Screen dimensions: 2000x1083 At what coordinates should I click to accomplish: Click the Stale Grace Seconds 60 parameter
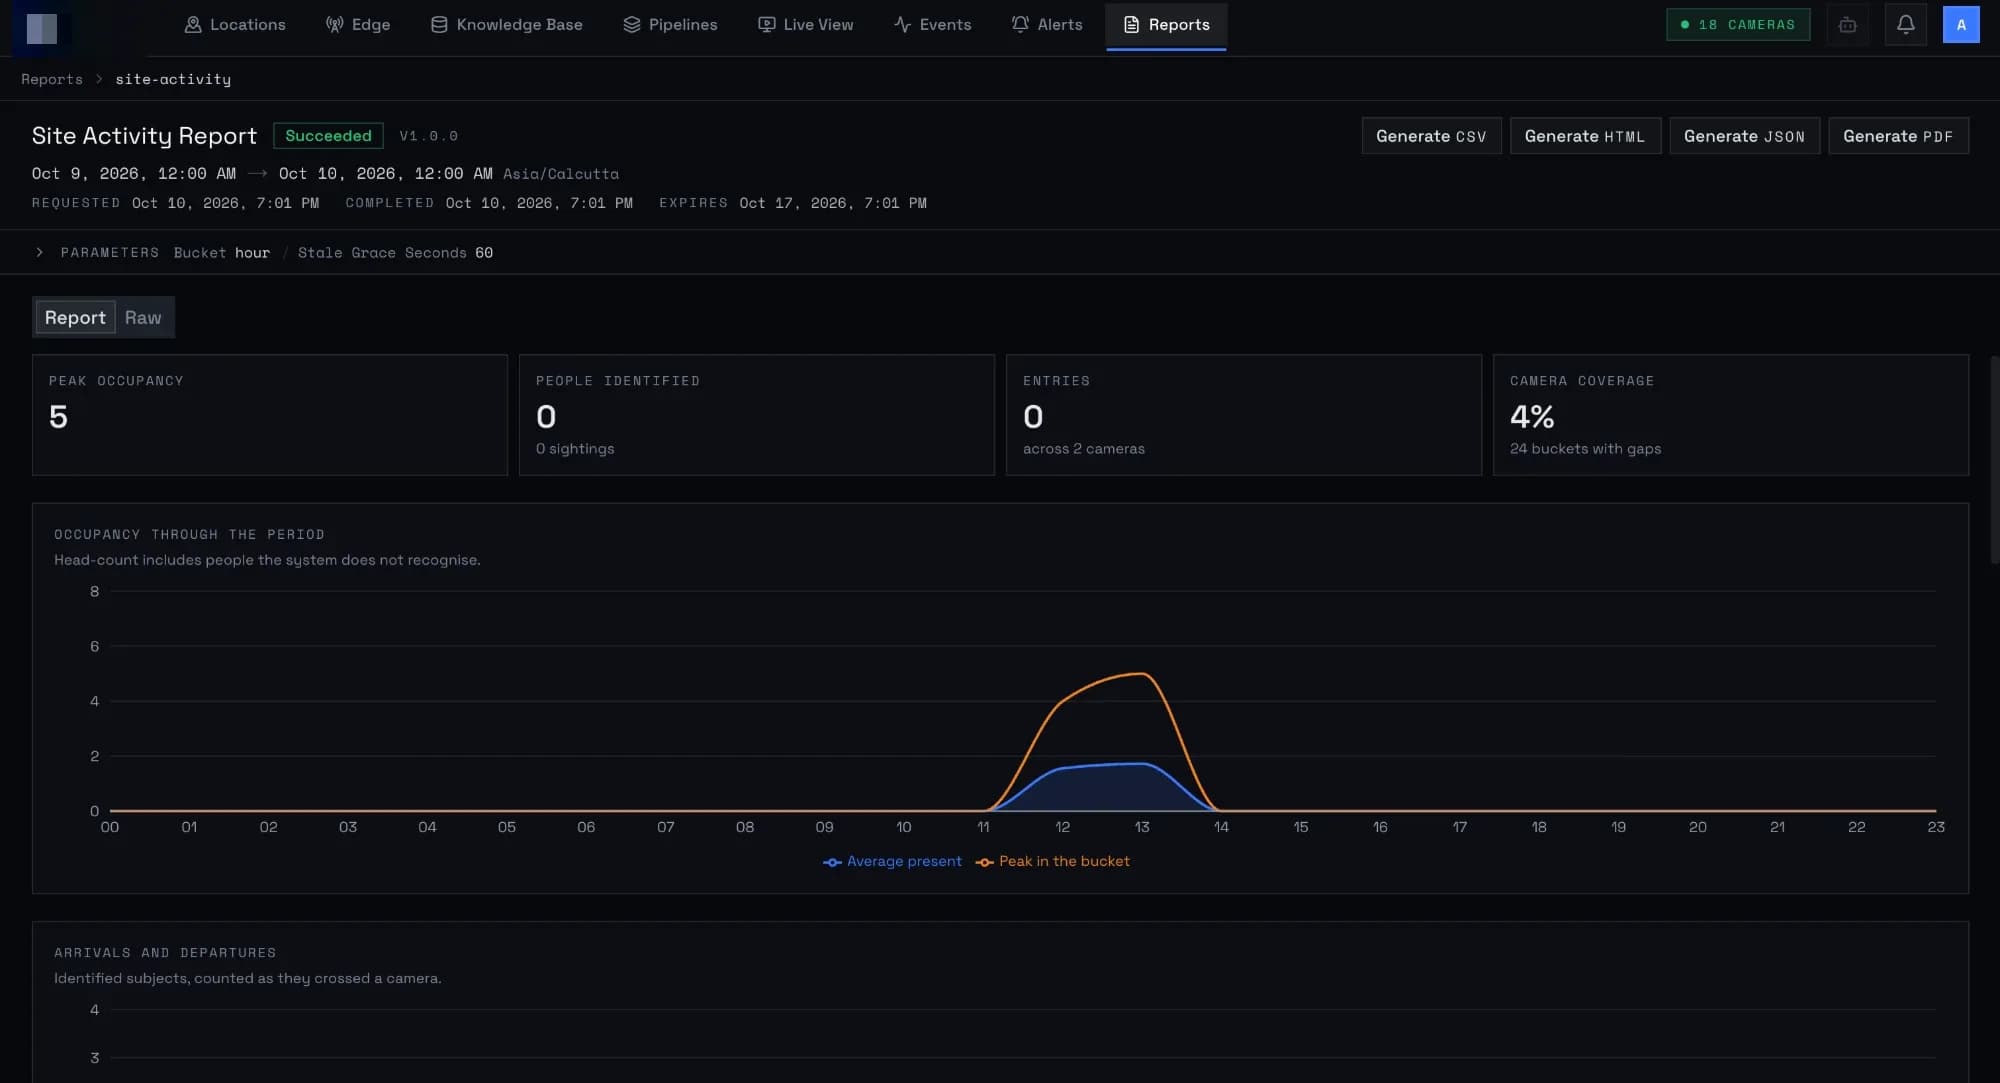point(395,253)
